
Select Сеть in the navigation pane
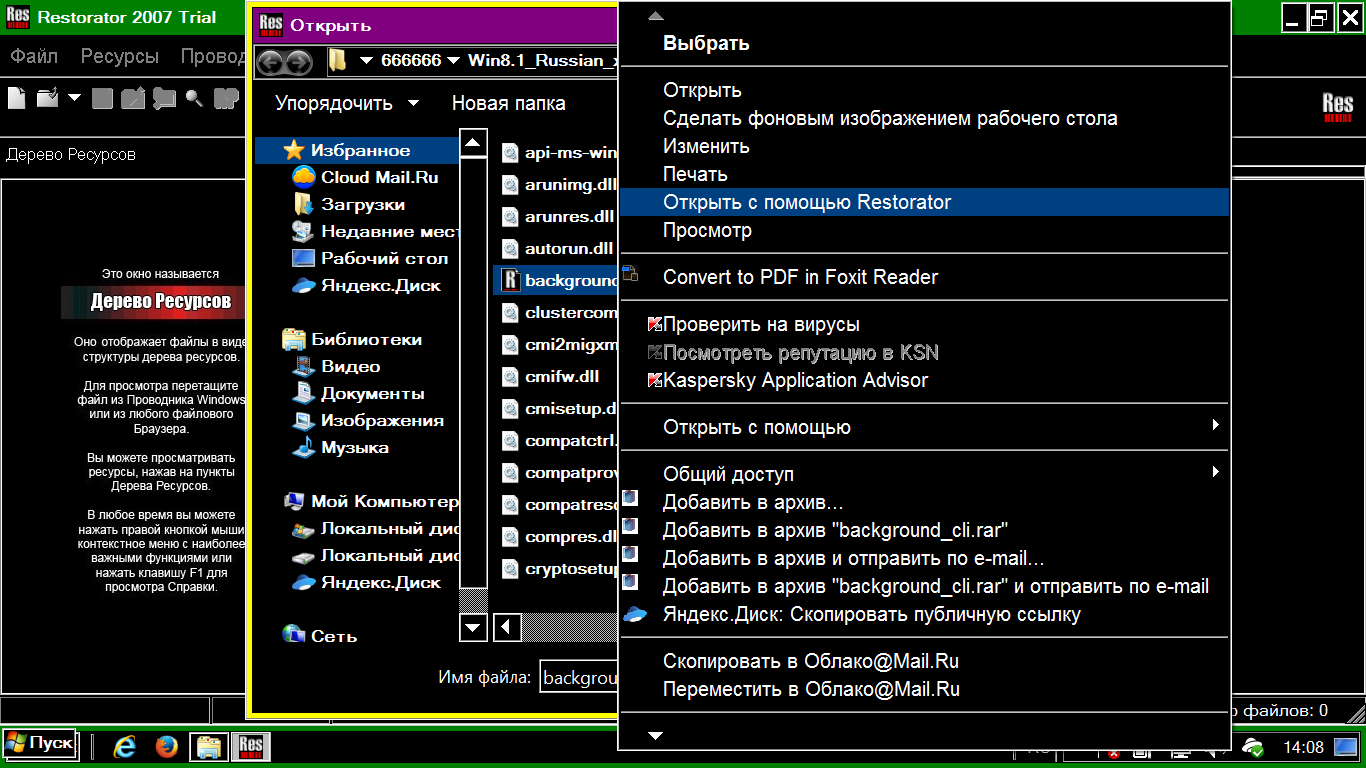click(x=320, y=636)
